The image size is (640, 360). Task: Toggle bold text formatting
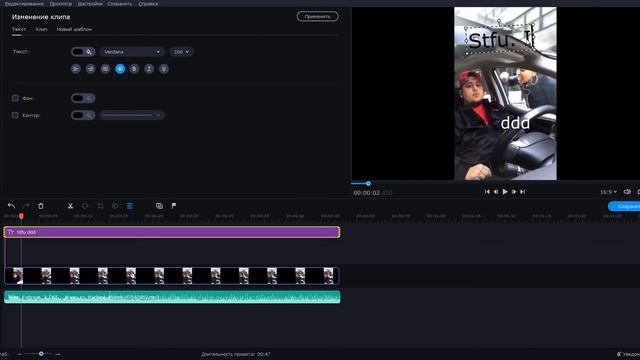[134, 69]
